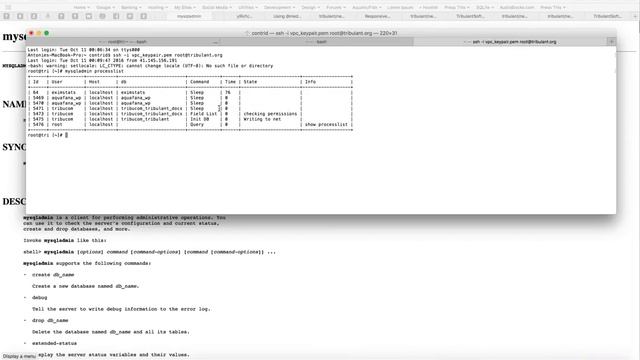Minimize the terminal with yellow button
Screen dimensions: 640x360
click(39, 33)
